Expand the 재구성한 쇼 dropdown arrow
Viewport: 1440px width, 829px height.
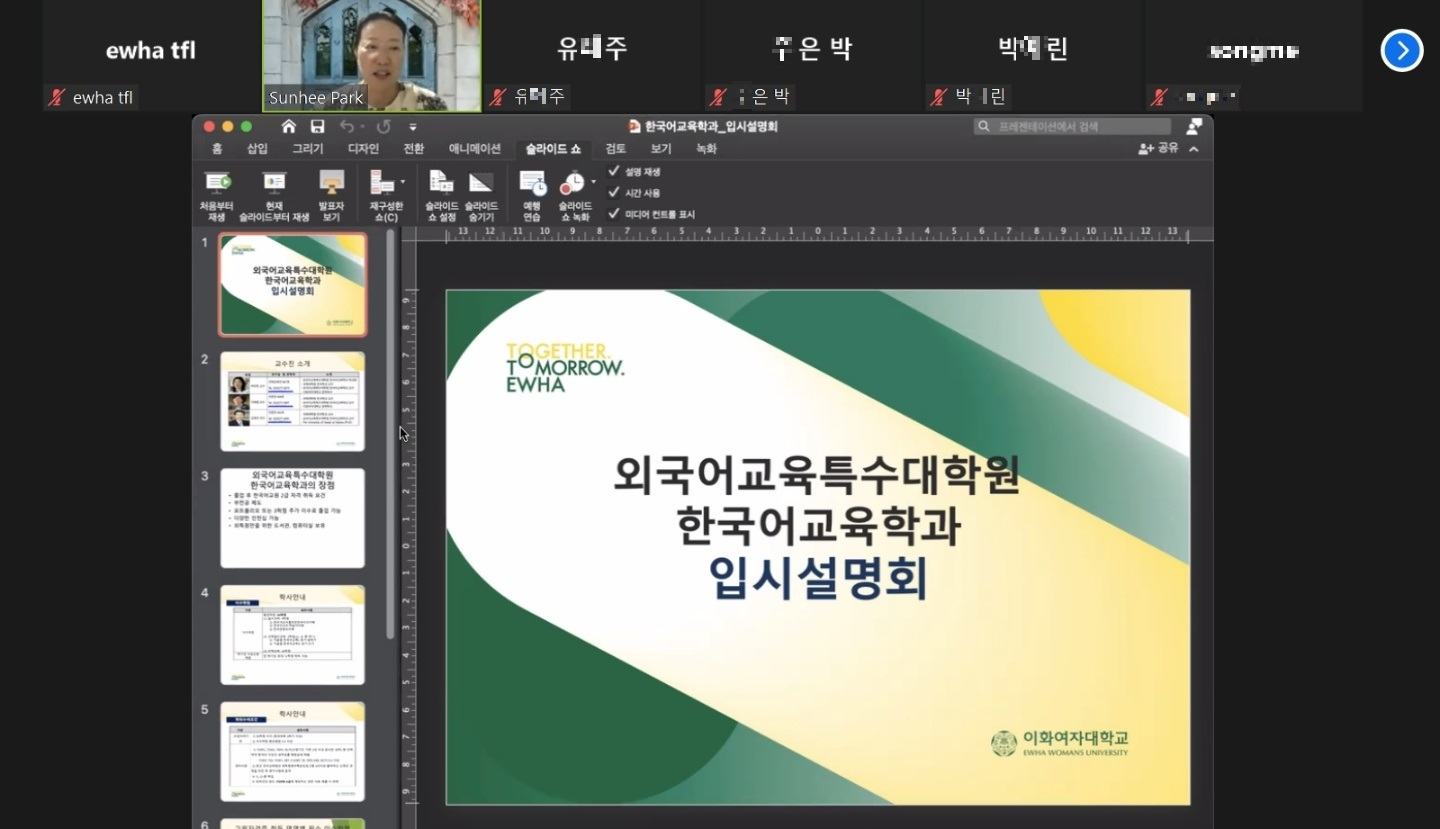403,183
